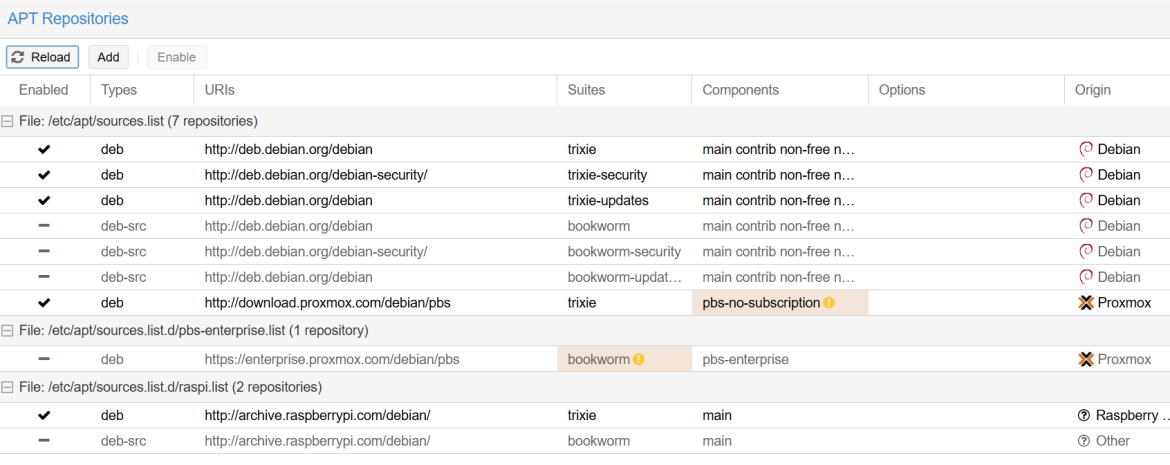Click Proxmox logo in pbs-no-subscription row
The height and width of the screenshot is (465, 1170).
click(1086, 303)
